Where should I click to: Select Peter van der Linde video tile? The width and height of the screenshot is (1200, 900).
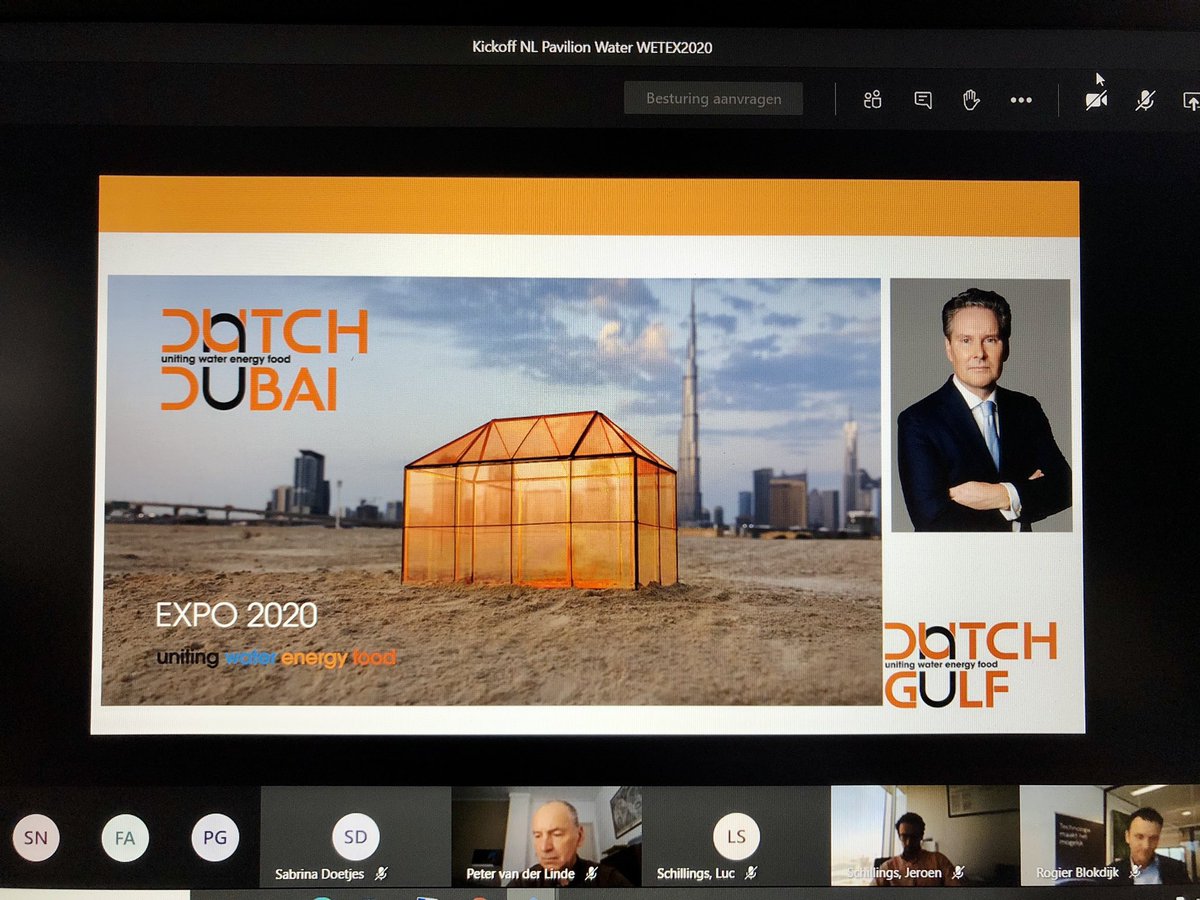[544, 836]
